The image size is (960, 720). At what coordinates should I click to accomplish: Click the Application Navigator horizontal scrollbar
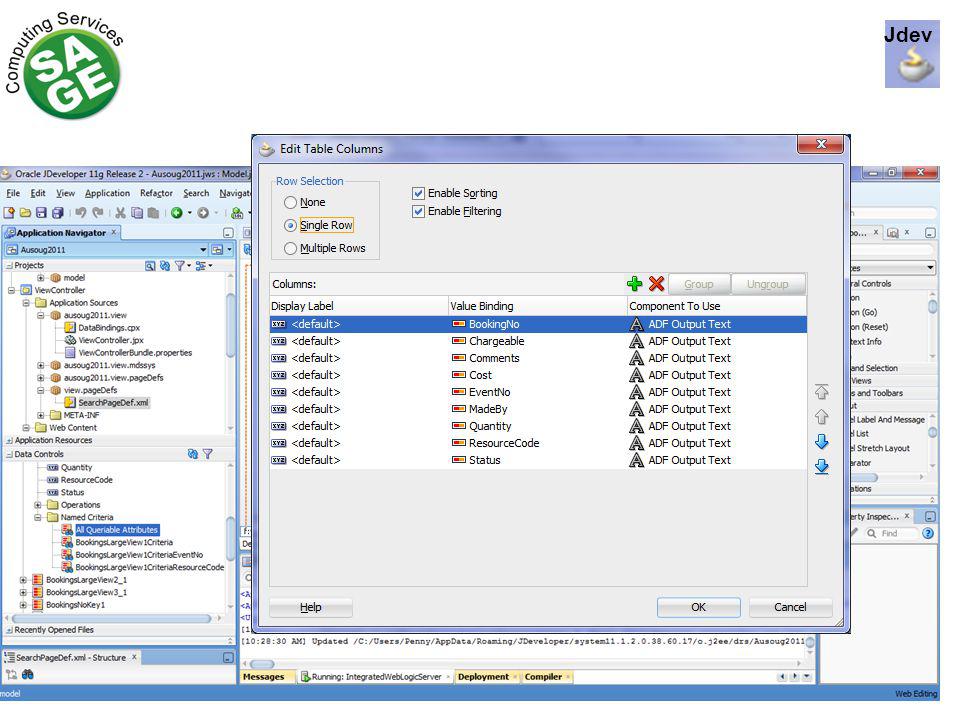tap(111, 618)
